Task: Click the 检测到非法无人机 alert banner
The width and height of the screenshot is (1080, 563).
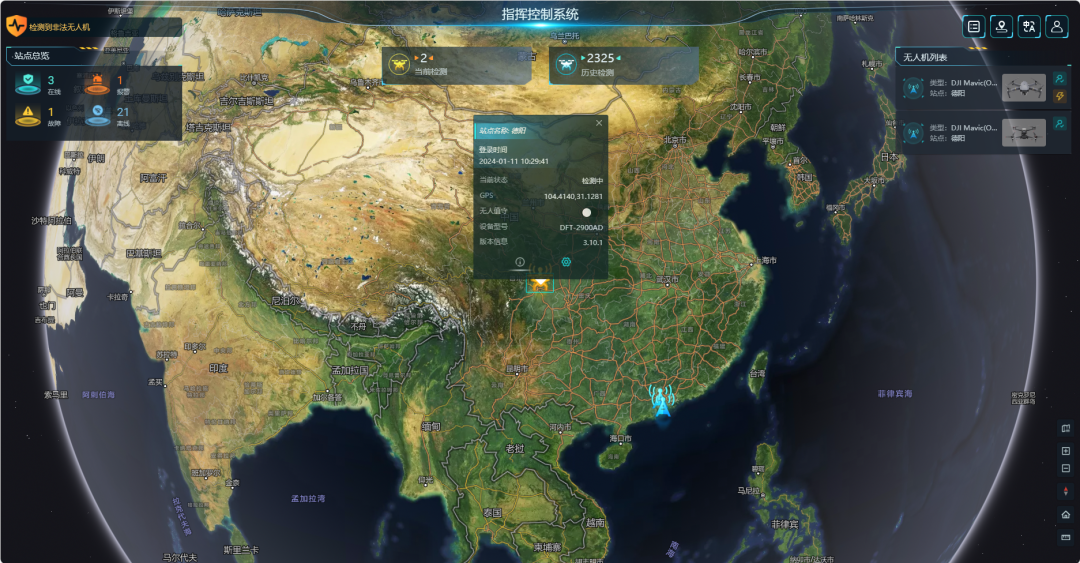Action: [x=60, y=27]
